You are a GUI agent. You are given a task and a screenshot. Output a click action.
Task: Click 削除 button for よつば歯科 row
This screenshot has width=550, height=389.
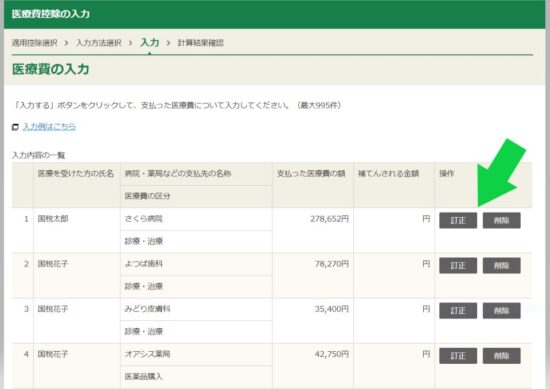[x=501, y=266]
